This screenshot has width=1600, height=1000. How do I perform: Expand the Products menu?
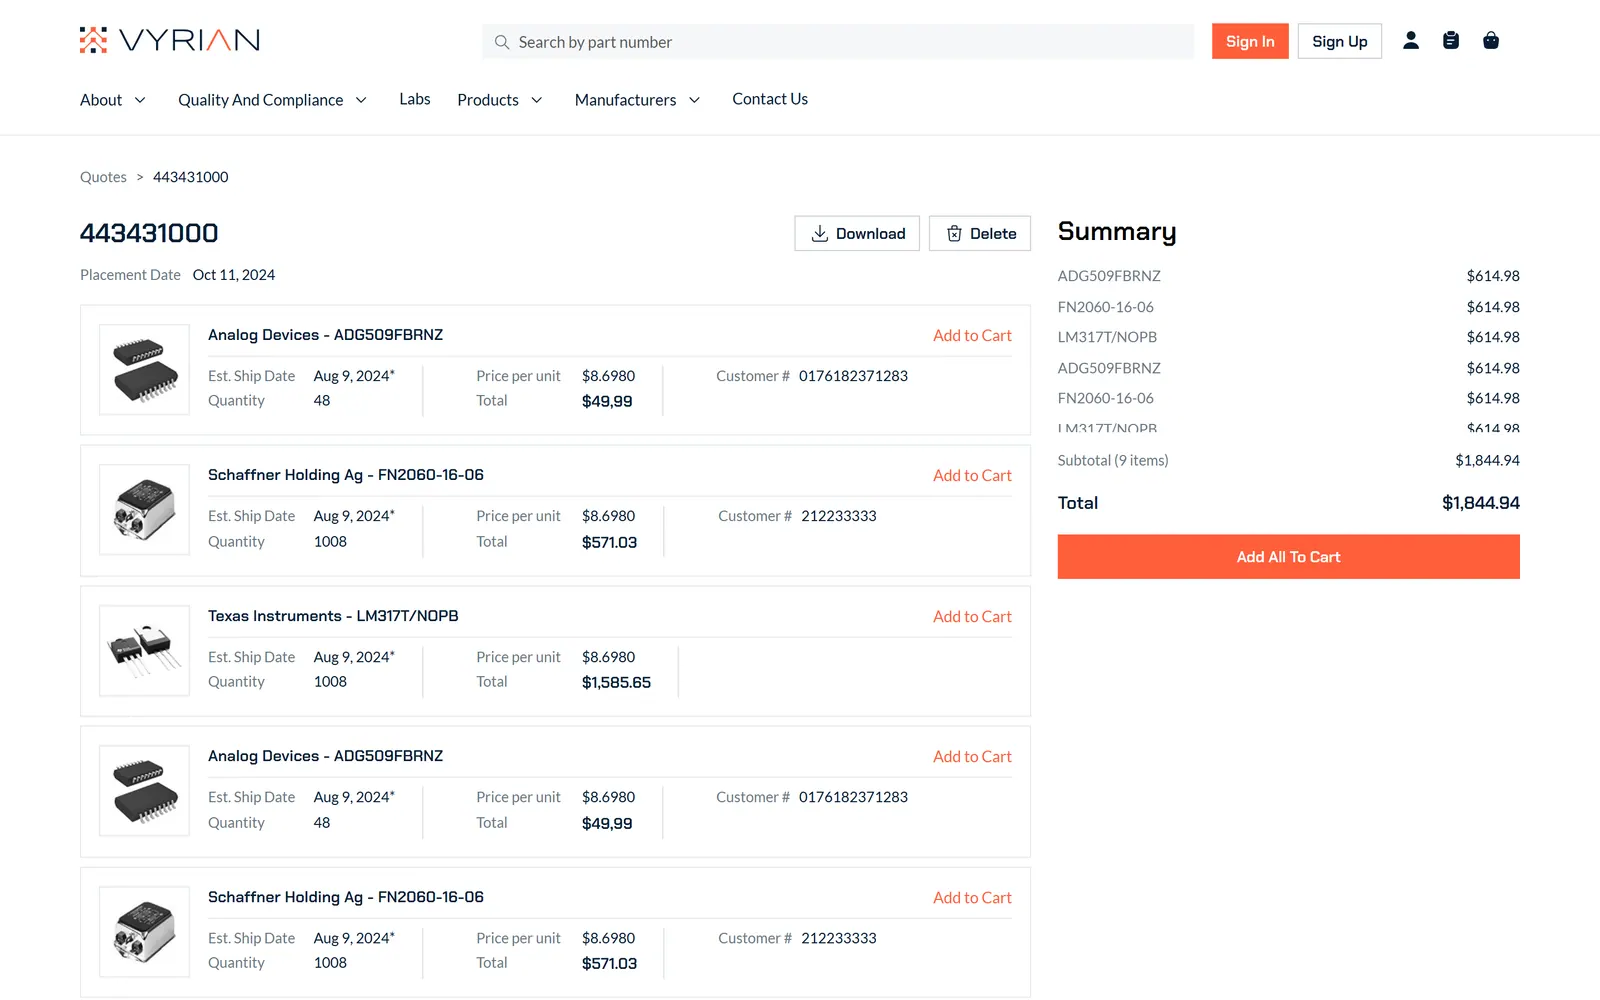(x=500, y=100)
